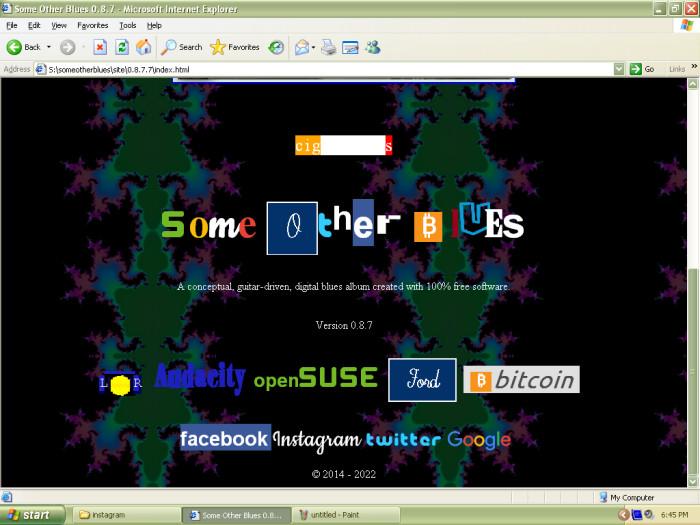Screen dimensions: 700x525
Task: Open the Help menu
Action: tap(154, 25)
